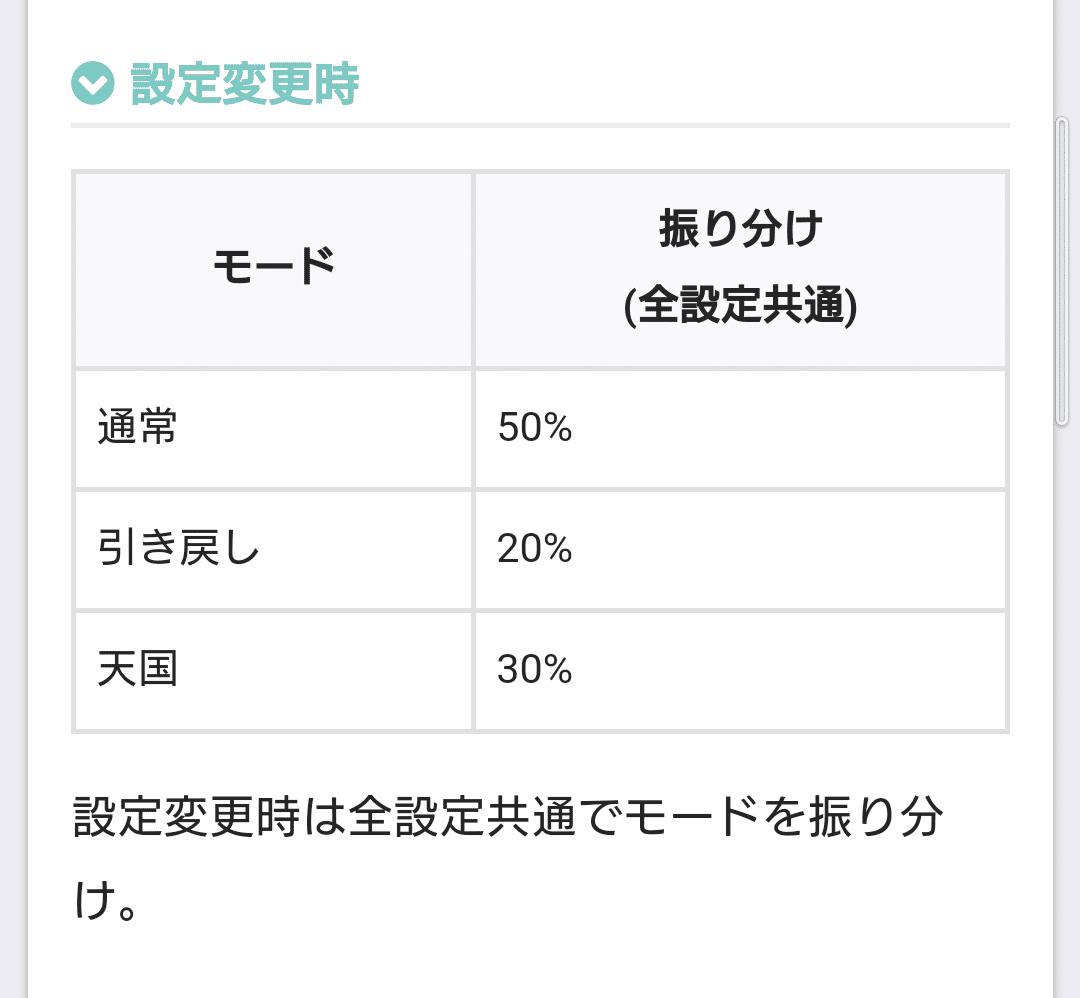This screenshot has width=1080, height=998.
Task: Click the 20% value cell
Action: [x=740, y=550]
